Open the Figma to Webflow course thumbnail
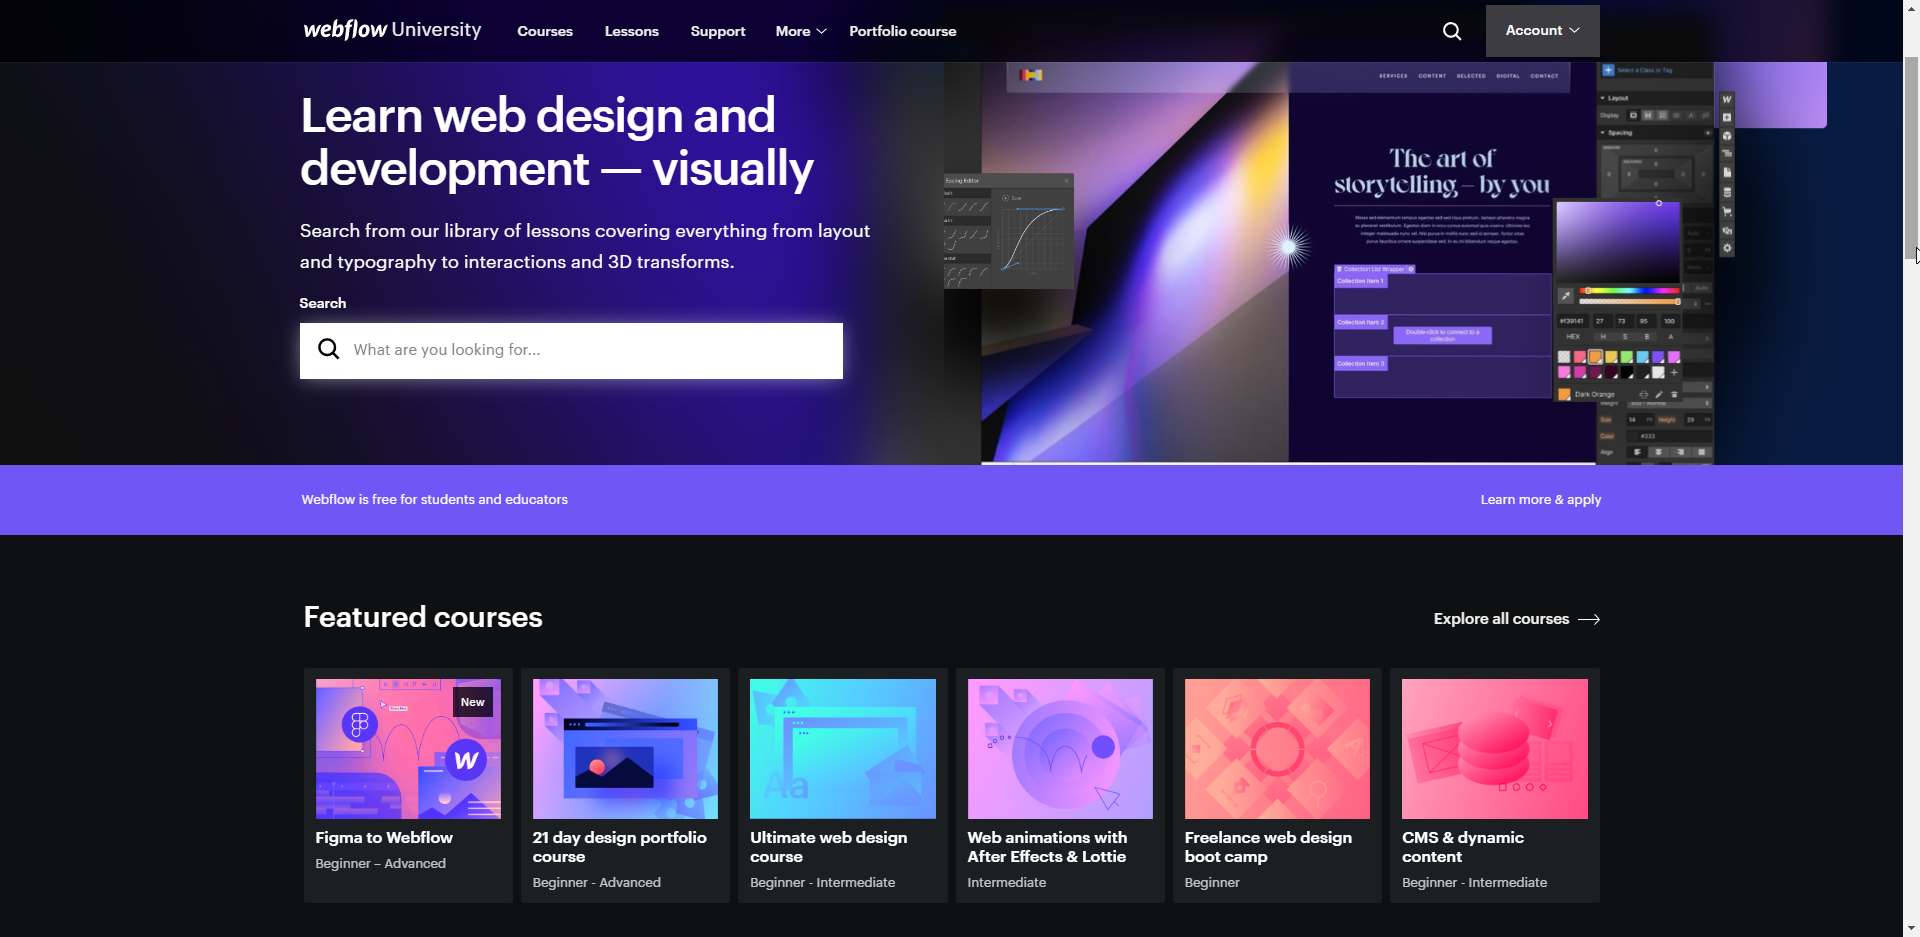This screenshot has width=1920, height=937. tap(408, 749)
